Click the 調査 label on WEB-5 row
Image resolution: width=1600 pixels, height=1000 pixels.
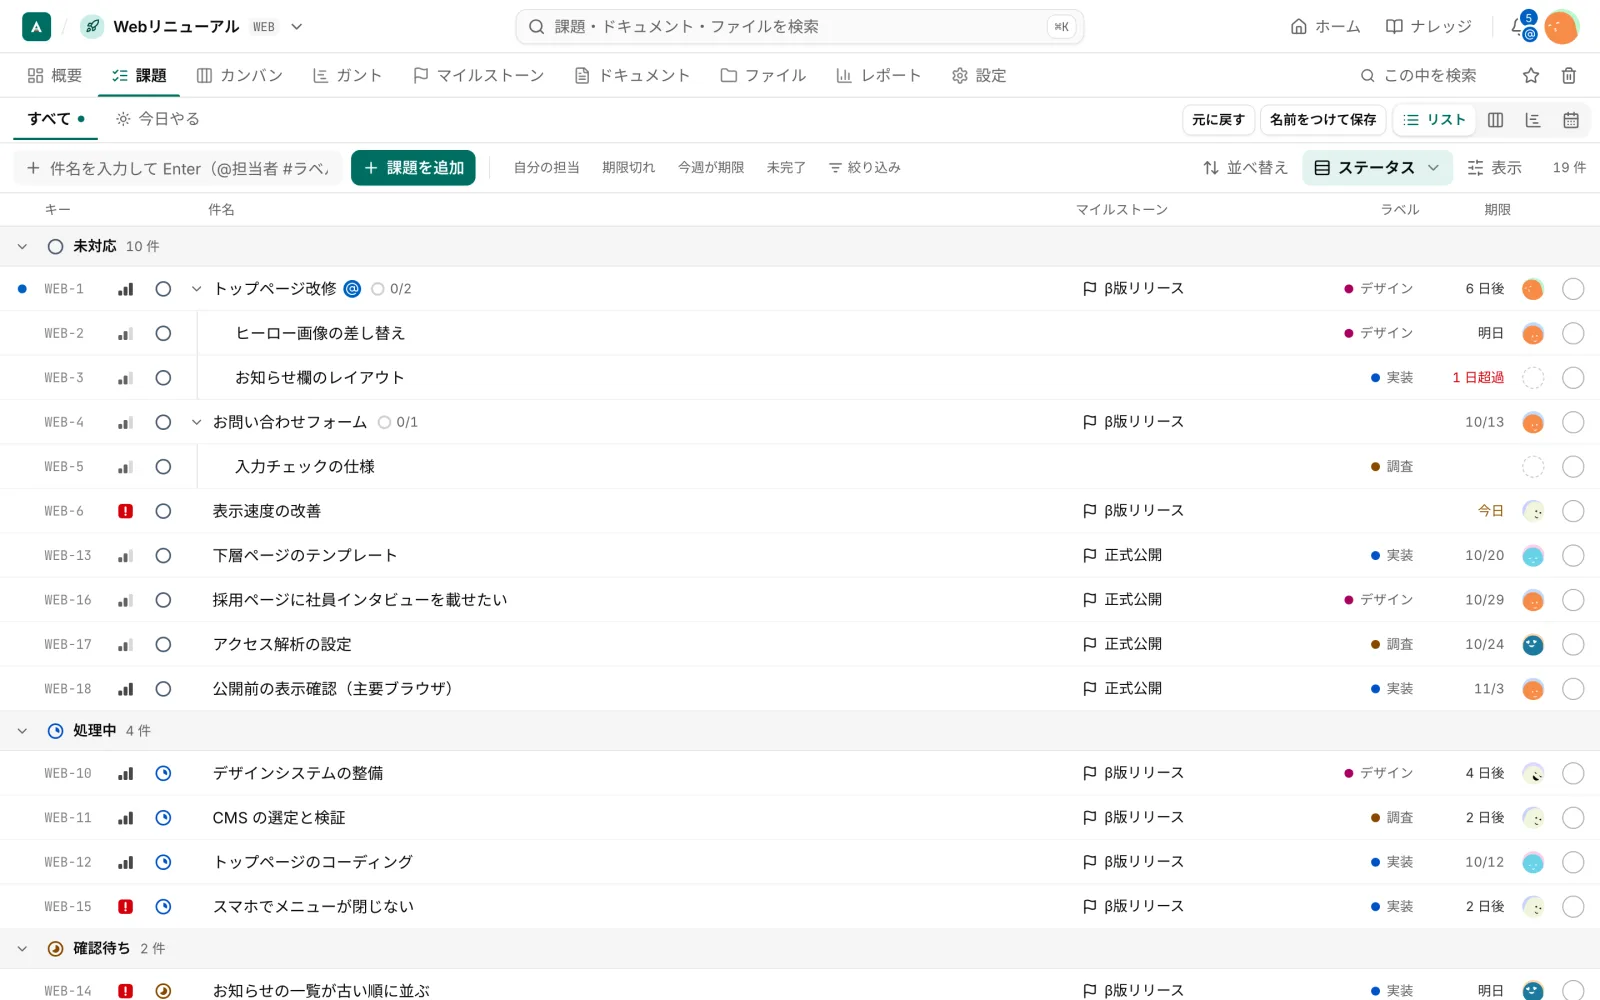point(1392,467)
